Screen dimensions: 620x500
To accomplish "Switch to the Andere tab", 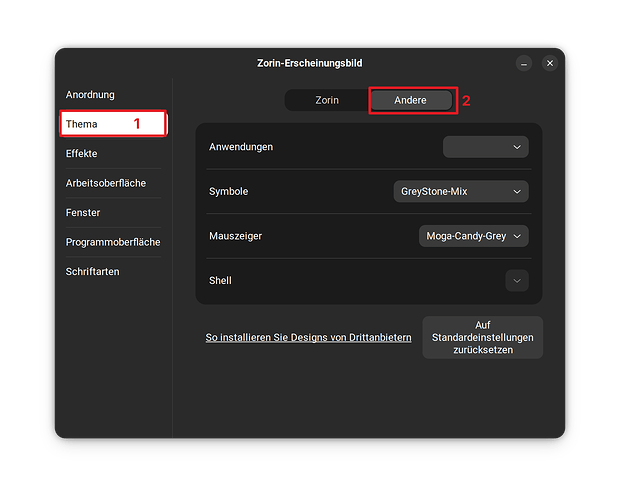I will (410, 100).
